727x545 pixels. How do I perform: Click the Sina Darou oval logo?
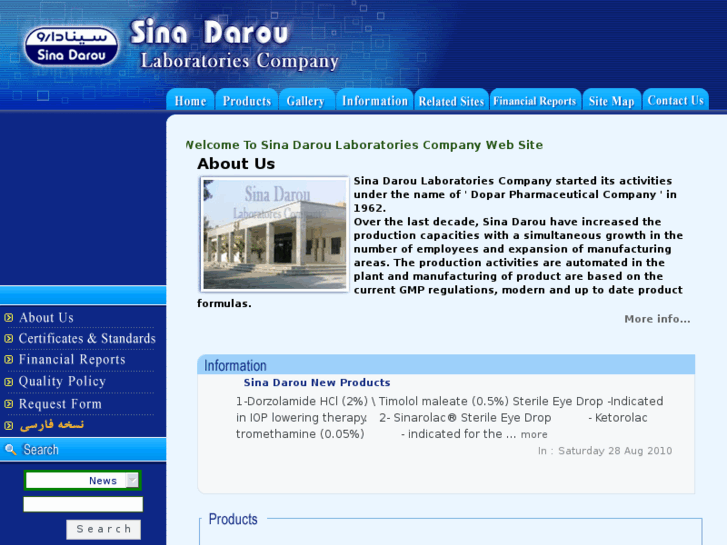[71, 46]
